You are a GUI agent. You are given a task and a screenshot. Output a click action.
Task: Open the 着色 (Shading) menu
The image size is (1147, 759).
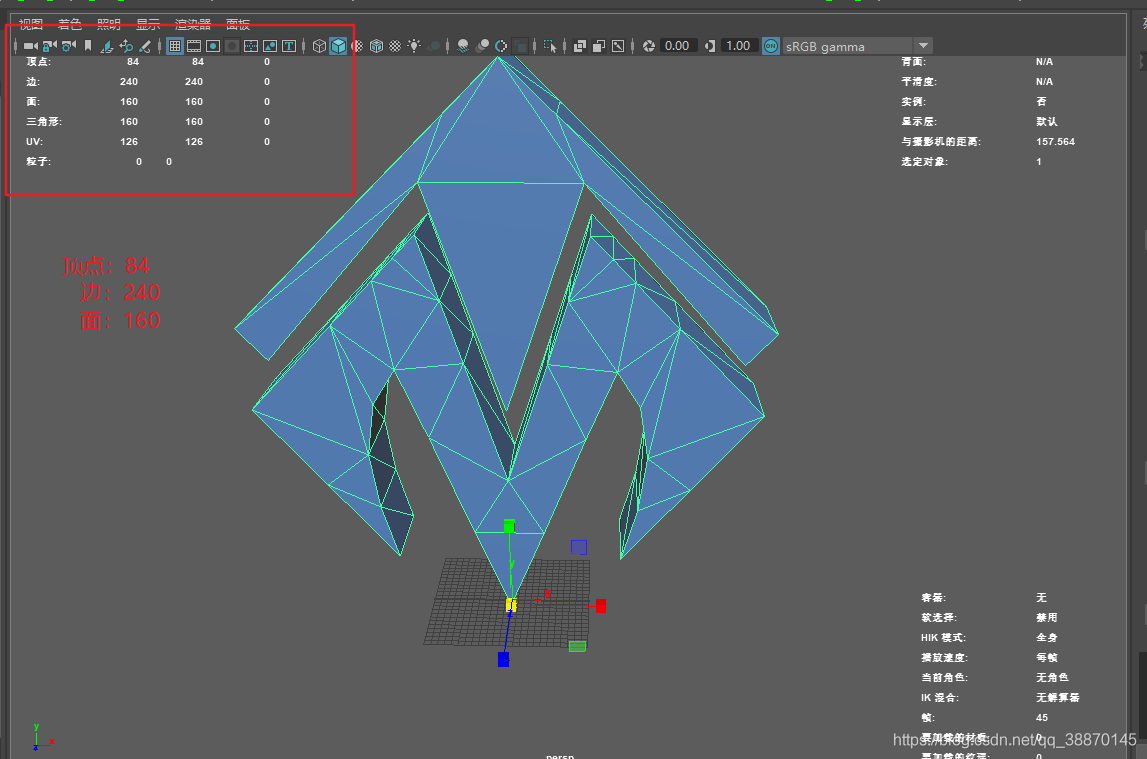pos(70,24)
